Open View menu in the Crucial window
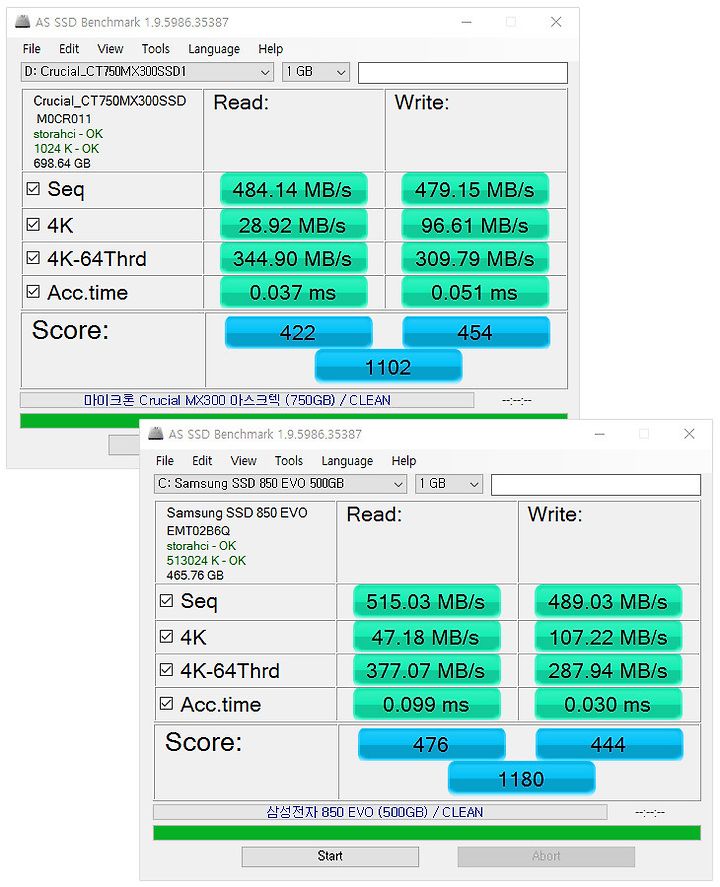This screenshot has height=887, width=720. 110,49
